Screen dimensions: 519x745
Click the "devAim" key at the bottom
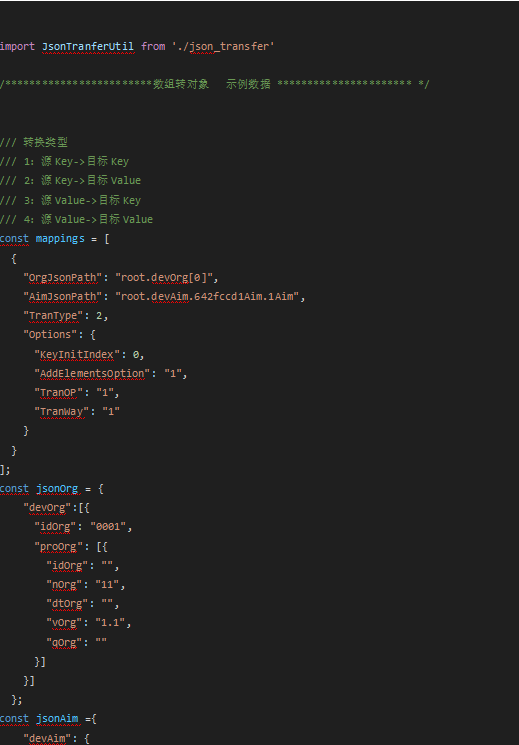[x=48, y=738]
